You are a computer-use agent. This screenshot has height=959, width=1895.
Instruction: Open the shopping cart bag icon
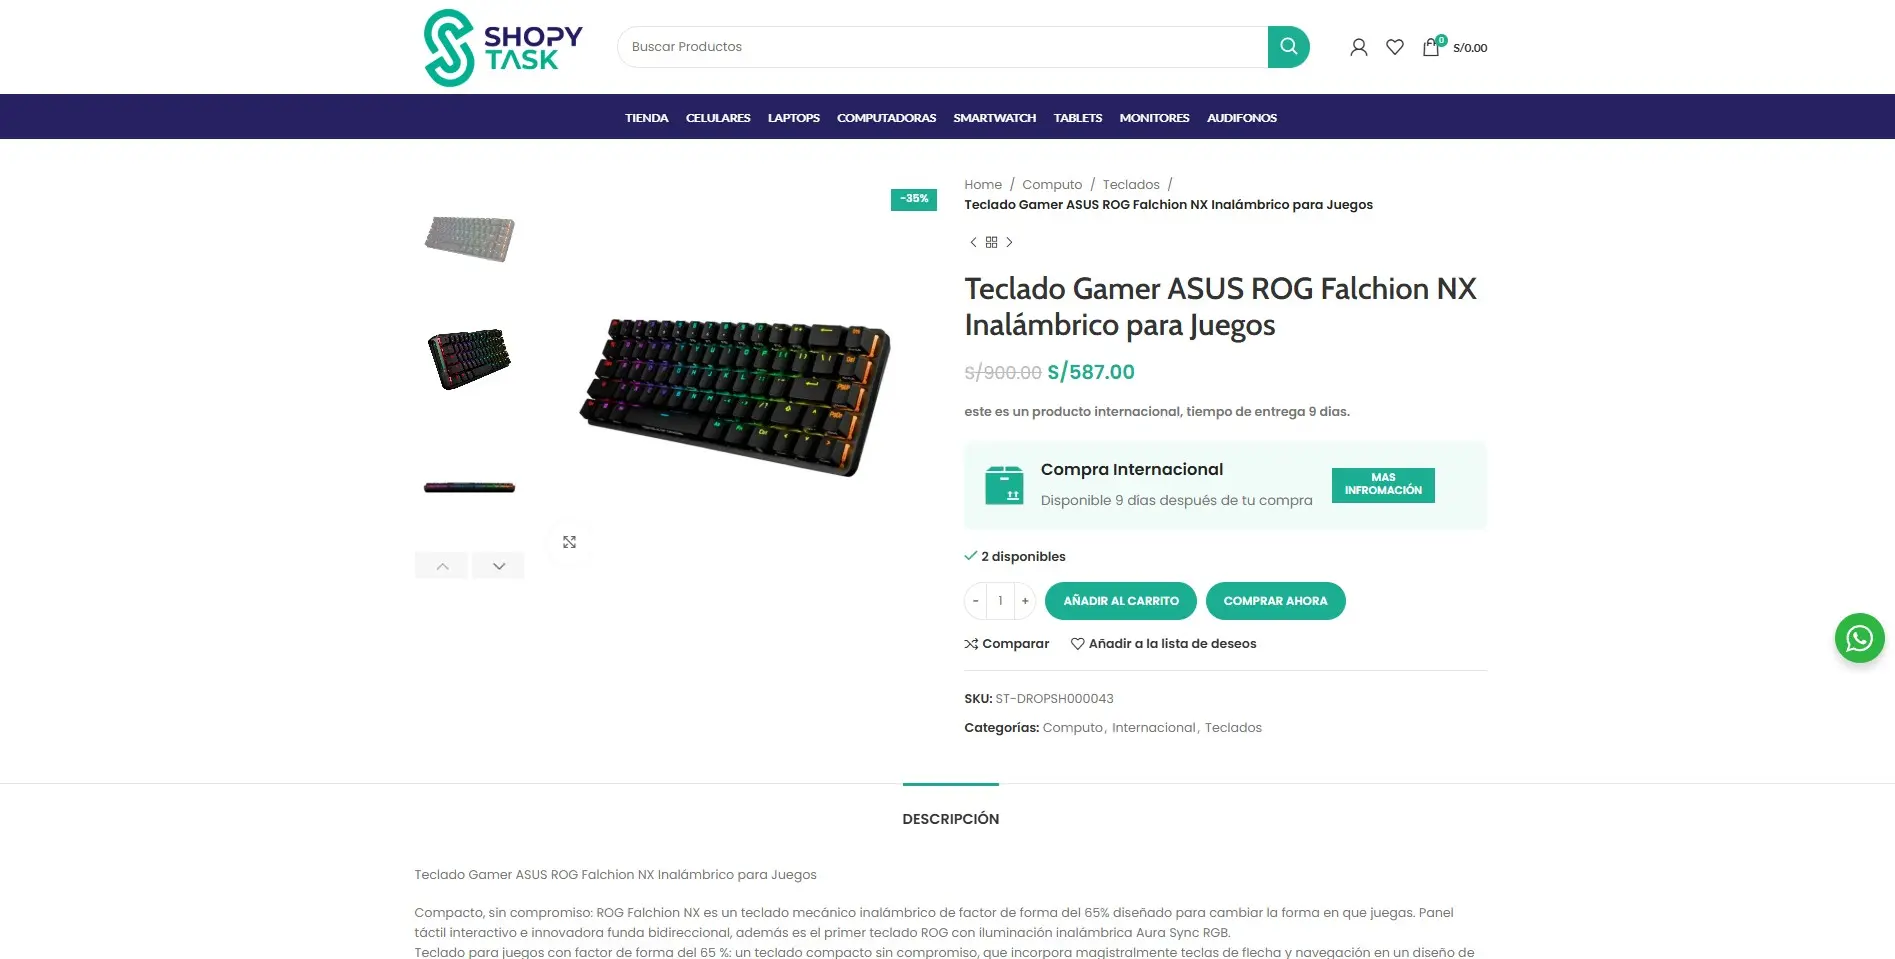(1431, 47)
